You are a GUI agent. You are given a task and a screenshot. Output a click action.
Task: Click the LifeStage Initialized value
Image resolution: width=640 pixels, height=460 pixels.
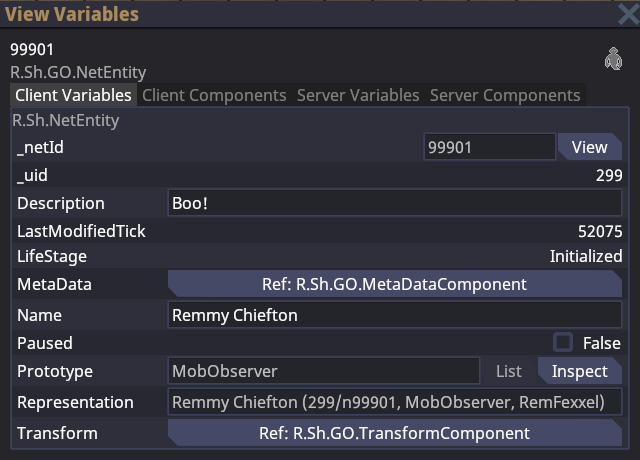(585, 256)
